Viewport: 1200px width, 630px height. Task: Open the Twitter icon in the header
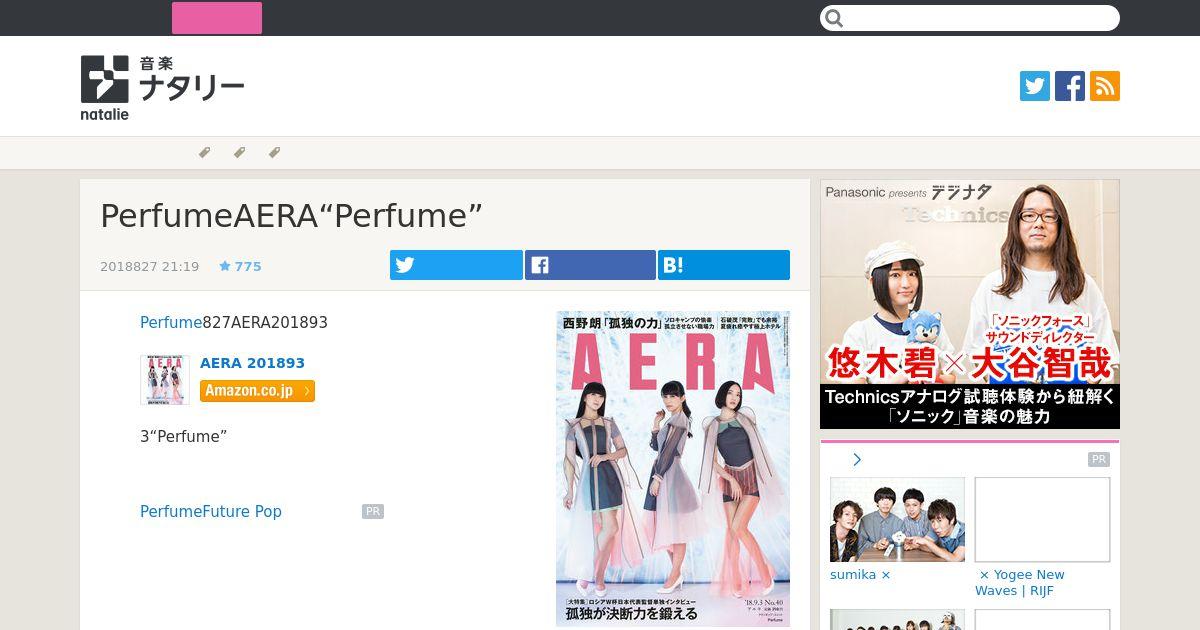(1035, 86)
